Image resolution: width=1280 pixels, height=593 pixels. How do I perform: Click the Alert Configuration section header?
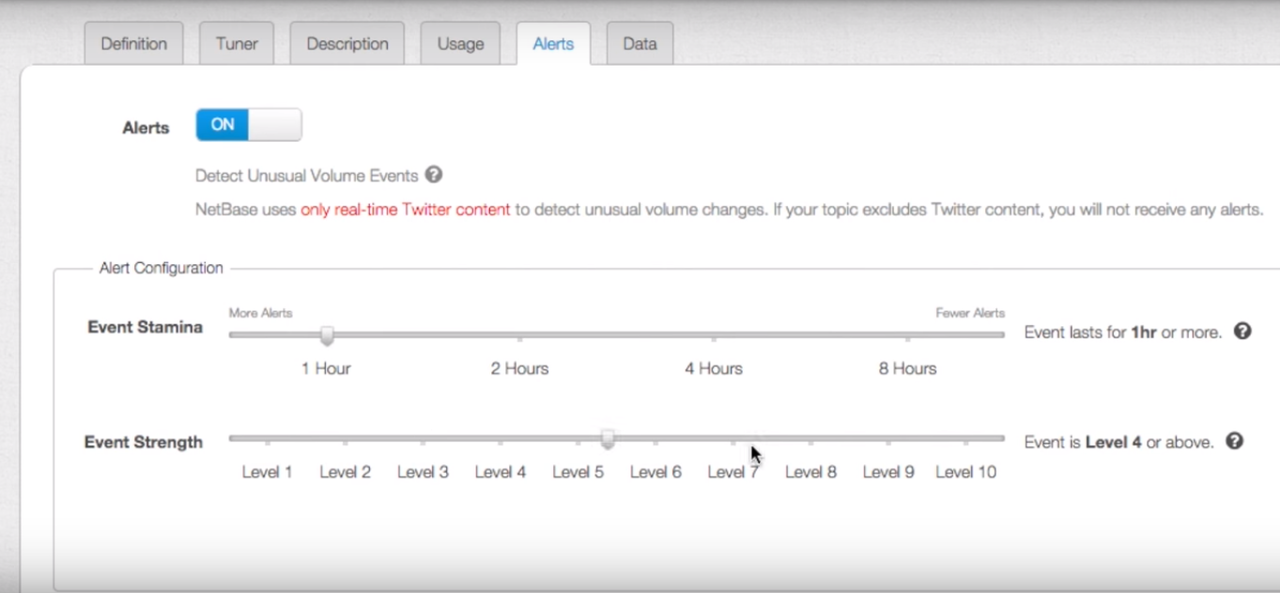(160, 268)
